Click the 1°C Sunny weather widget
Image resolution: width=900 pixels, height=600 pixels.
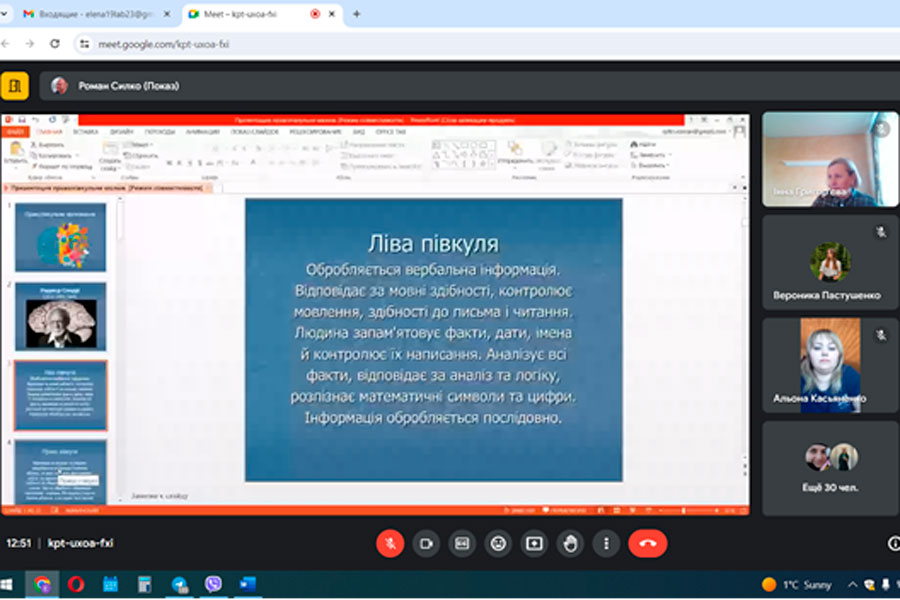tap(797, 584)
